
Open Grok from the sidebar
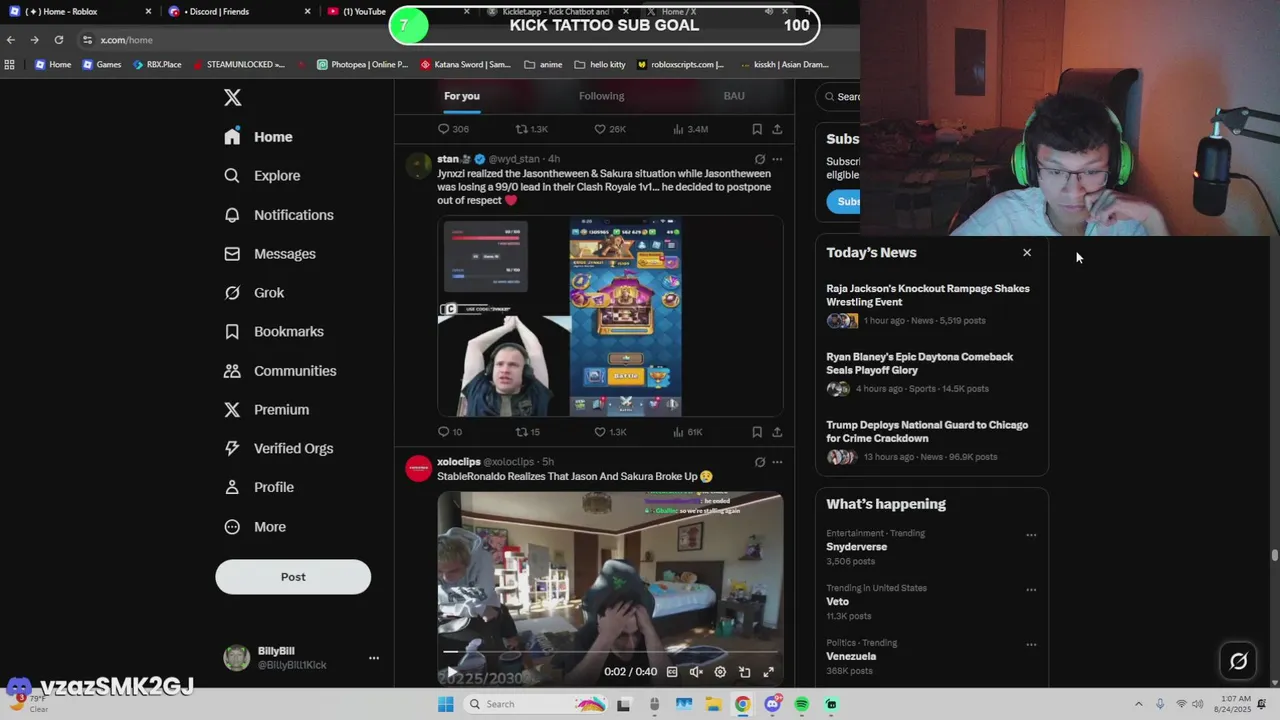pos(254,293)
